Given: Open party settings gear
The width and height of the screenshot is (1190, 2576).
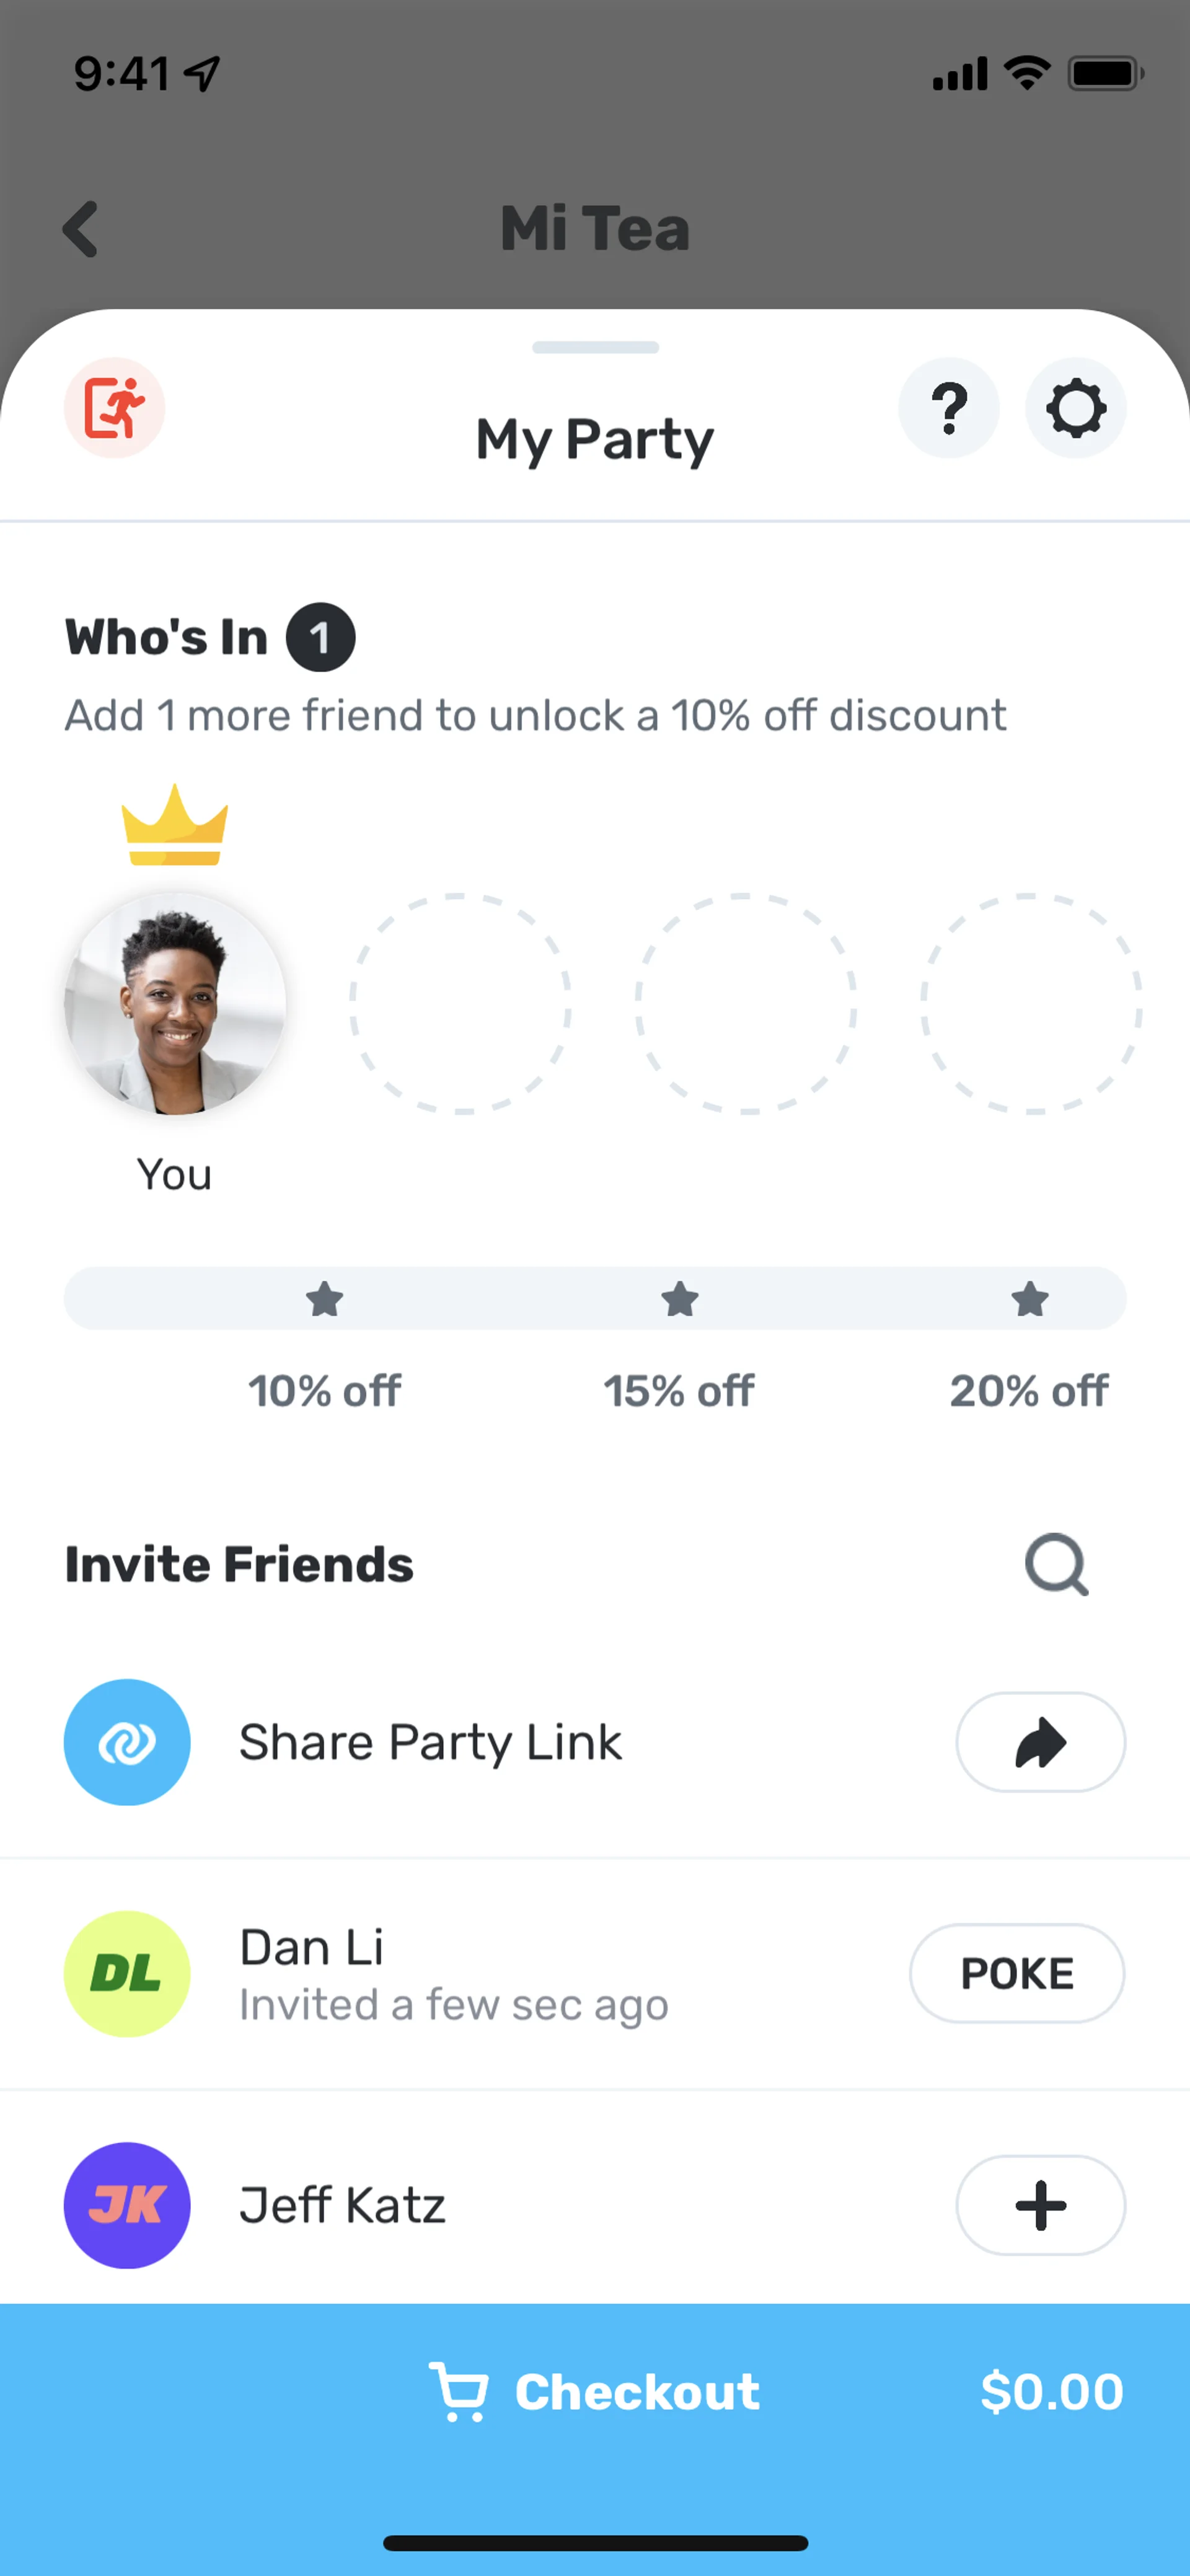Looking at the screenshot, I should point(1075,408).
